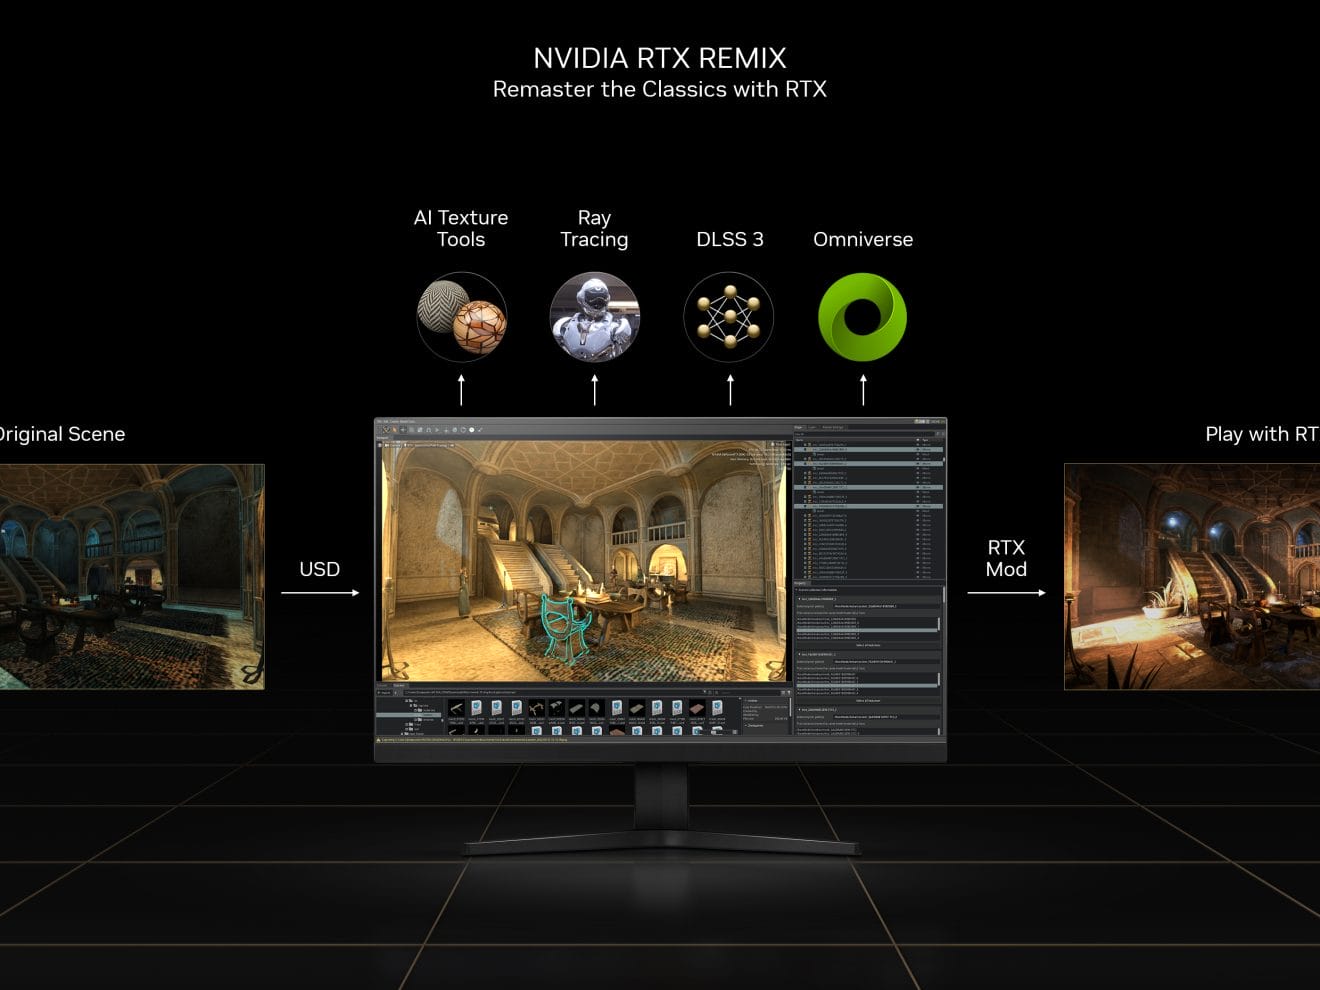Open the Original Scene image
Screen dimensions: 1320x990
pyautogui.click(x=132, y=576)
